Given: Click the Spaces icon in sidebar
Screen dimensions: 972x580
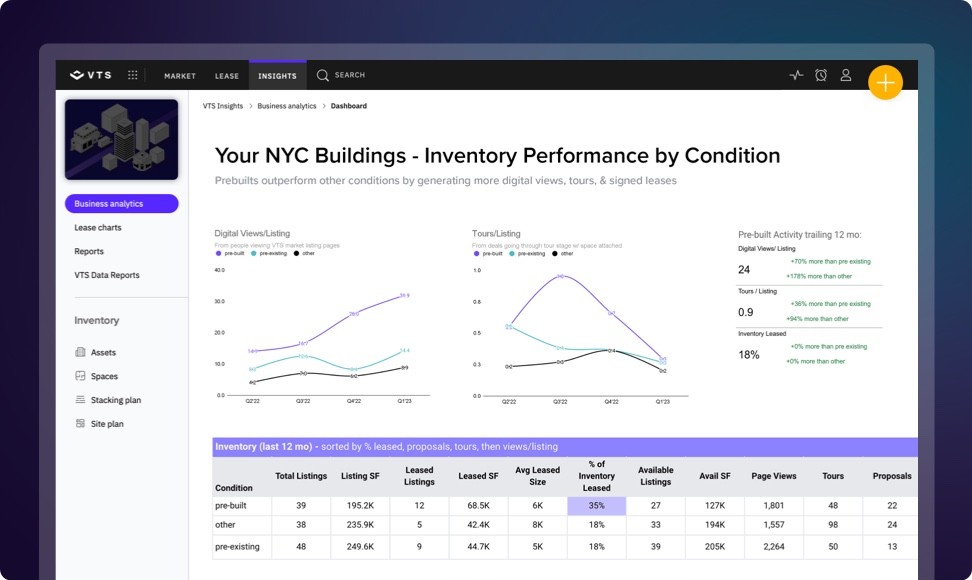Looking at the screenshot, I should click(x=81, y=376).
